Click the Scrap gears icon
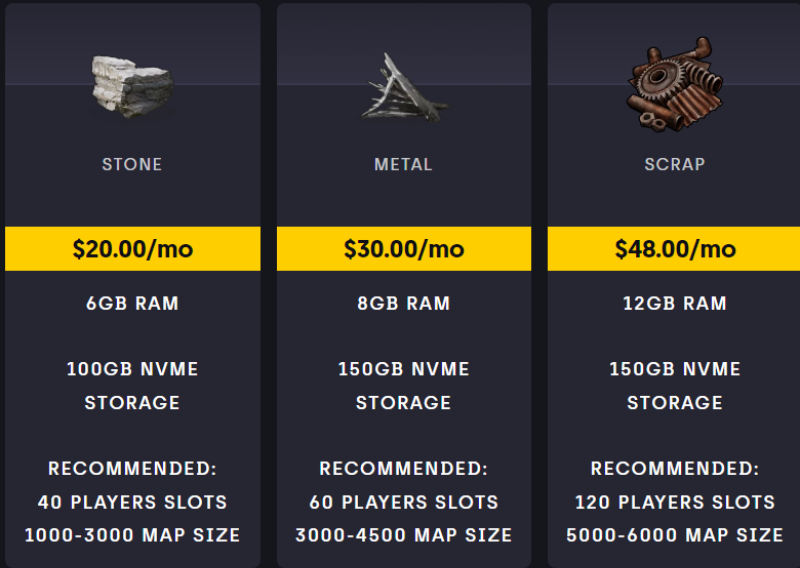The height and width of the screenshot is (568, 800). (x=674, y=84)
